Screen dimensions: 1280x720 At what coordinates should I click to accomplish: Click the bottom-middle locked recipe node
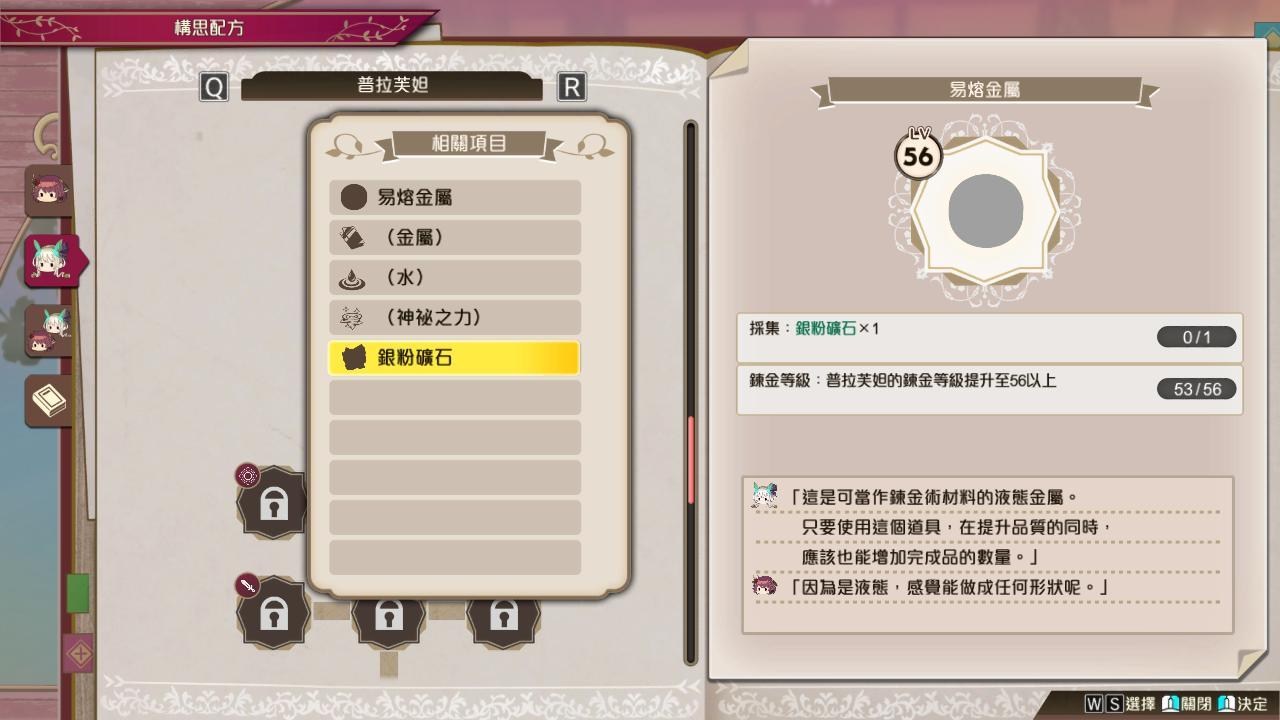pos(388,617)
